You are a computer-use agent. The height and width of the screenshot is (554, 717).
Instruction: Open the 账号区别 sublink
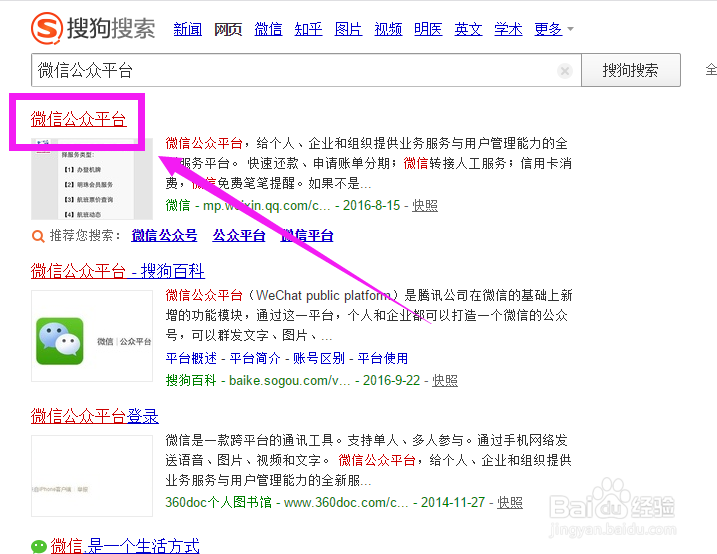pos(319,358)
